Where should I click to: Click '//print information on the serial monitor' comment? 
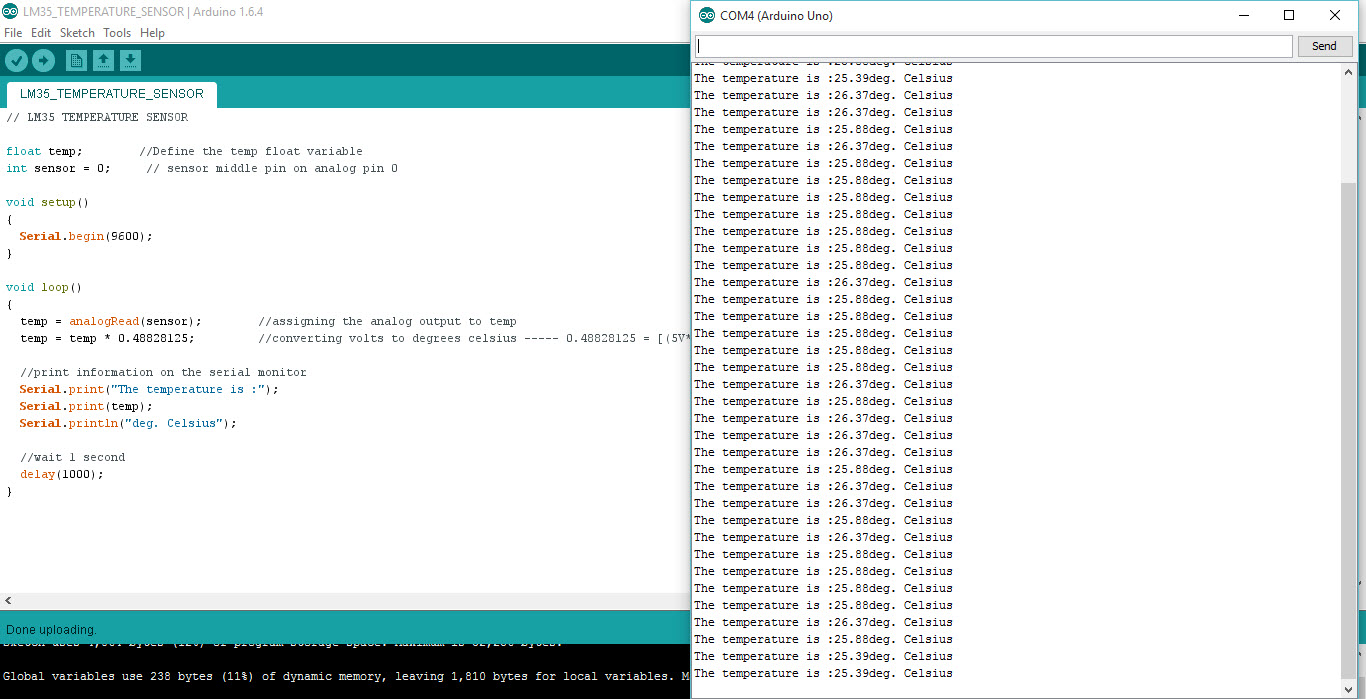coord(163,372)
